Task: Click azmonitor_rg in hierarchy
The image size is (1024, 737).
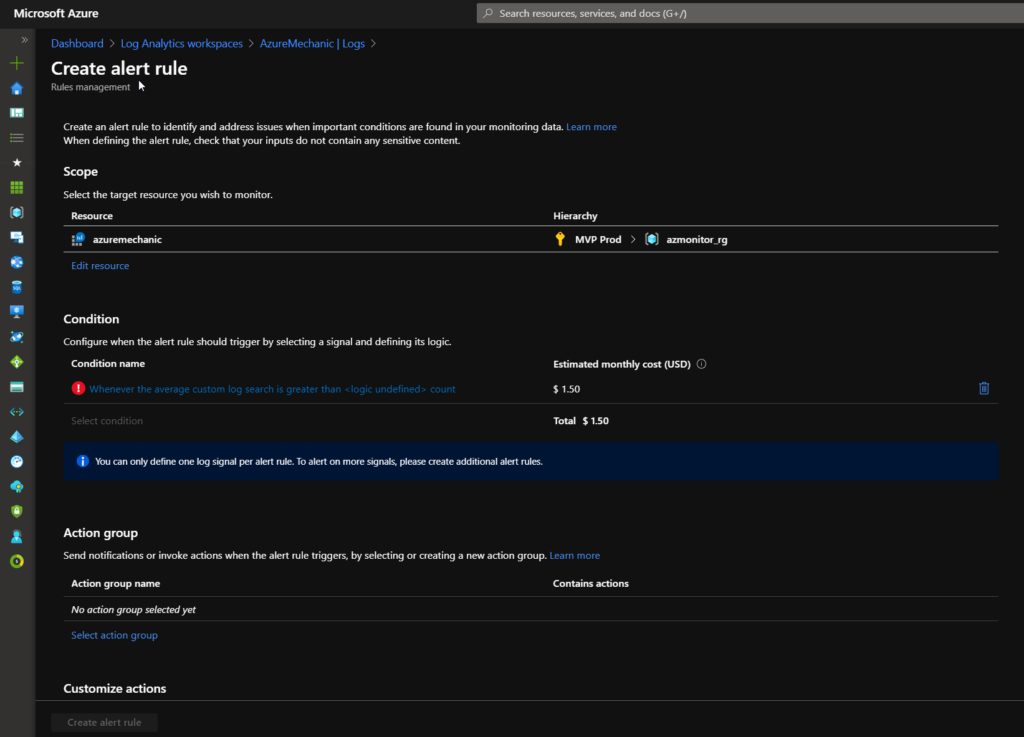Action: click(697, 240)
